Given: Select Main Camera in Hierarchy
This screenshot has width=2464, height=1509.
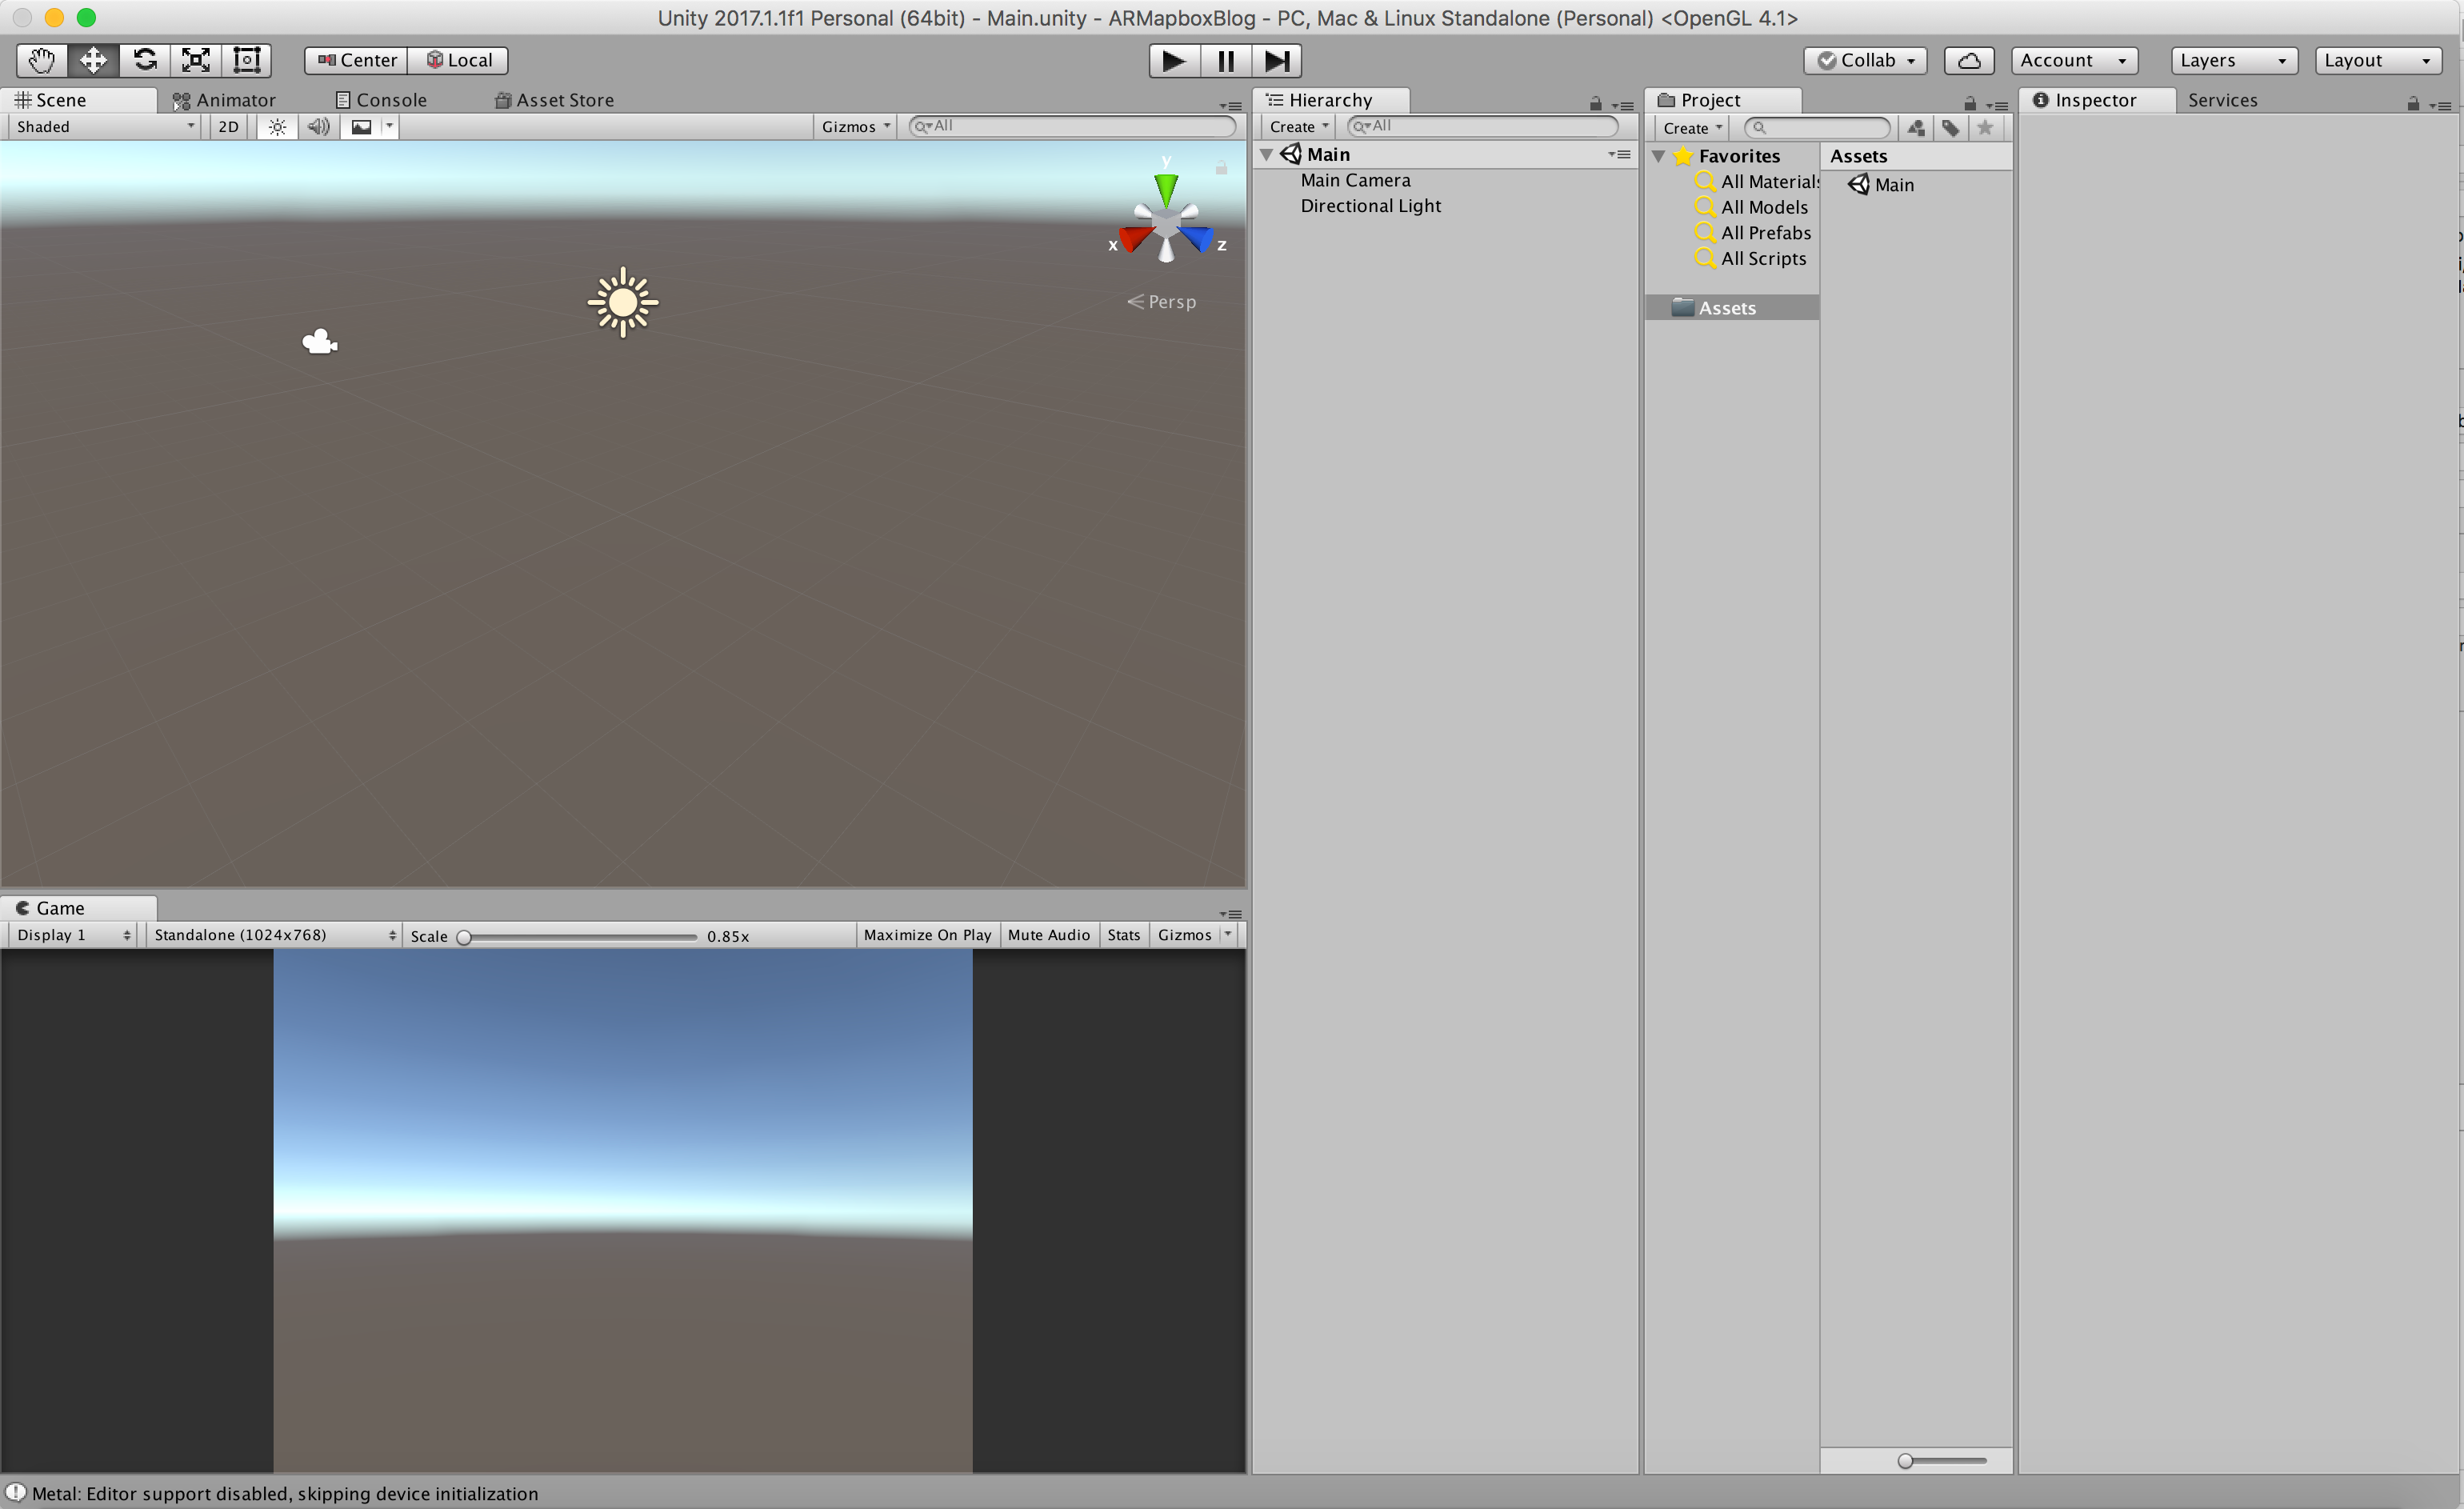Looking at the screenshot, I should click(x=1355, y=181).
